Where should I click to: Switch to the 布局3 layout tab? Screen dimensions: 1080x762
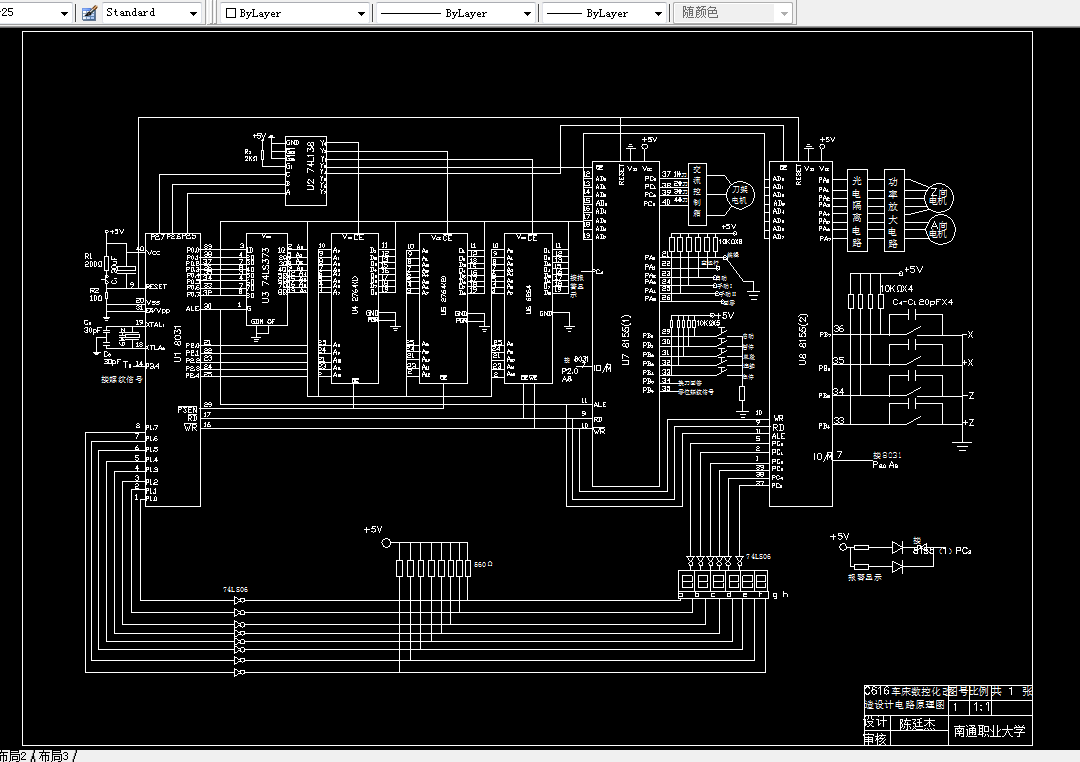tap(54, 756)
